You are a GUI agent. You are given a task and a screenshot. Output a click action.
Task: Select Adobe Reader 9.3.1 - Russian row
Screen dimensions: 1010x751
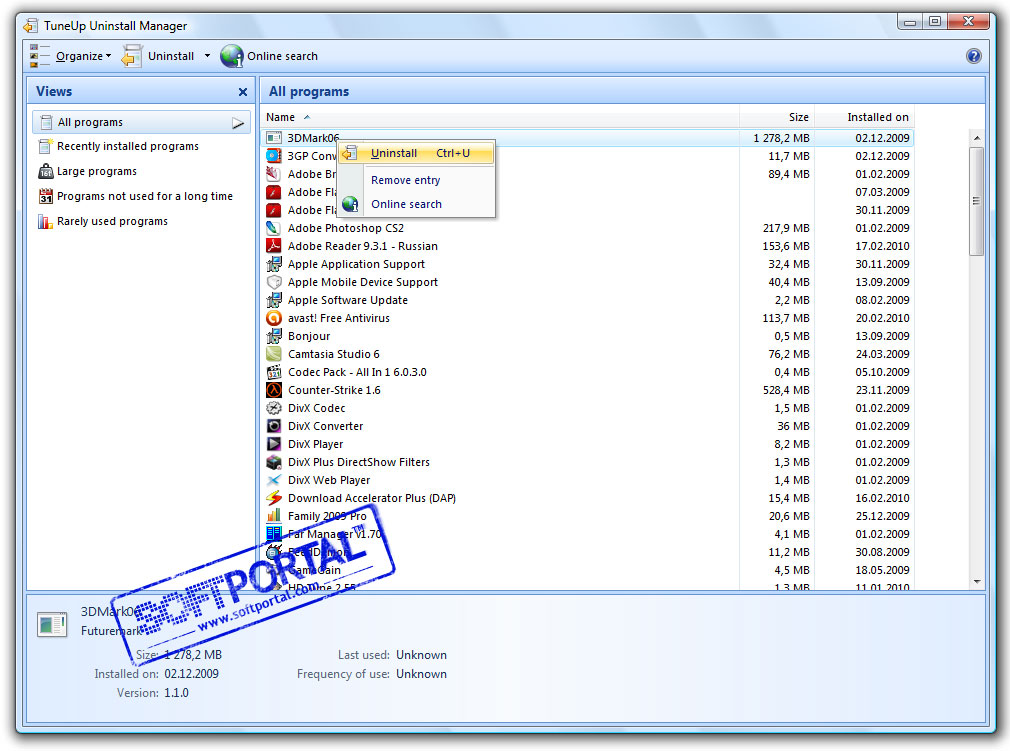click(587, 246)
